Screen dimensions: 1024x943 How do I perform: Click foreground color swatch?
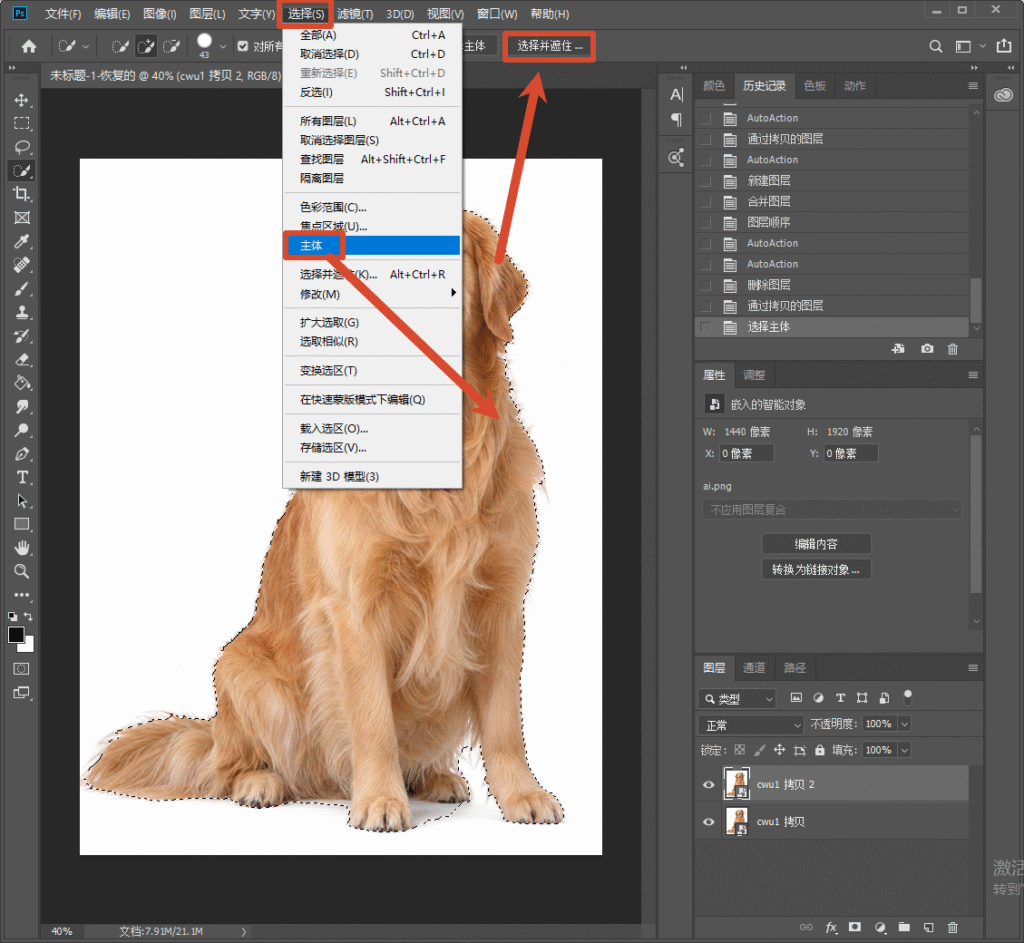[16, 634]
